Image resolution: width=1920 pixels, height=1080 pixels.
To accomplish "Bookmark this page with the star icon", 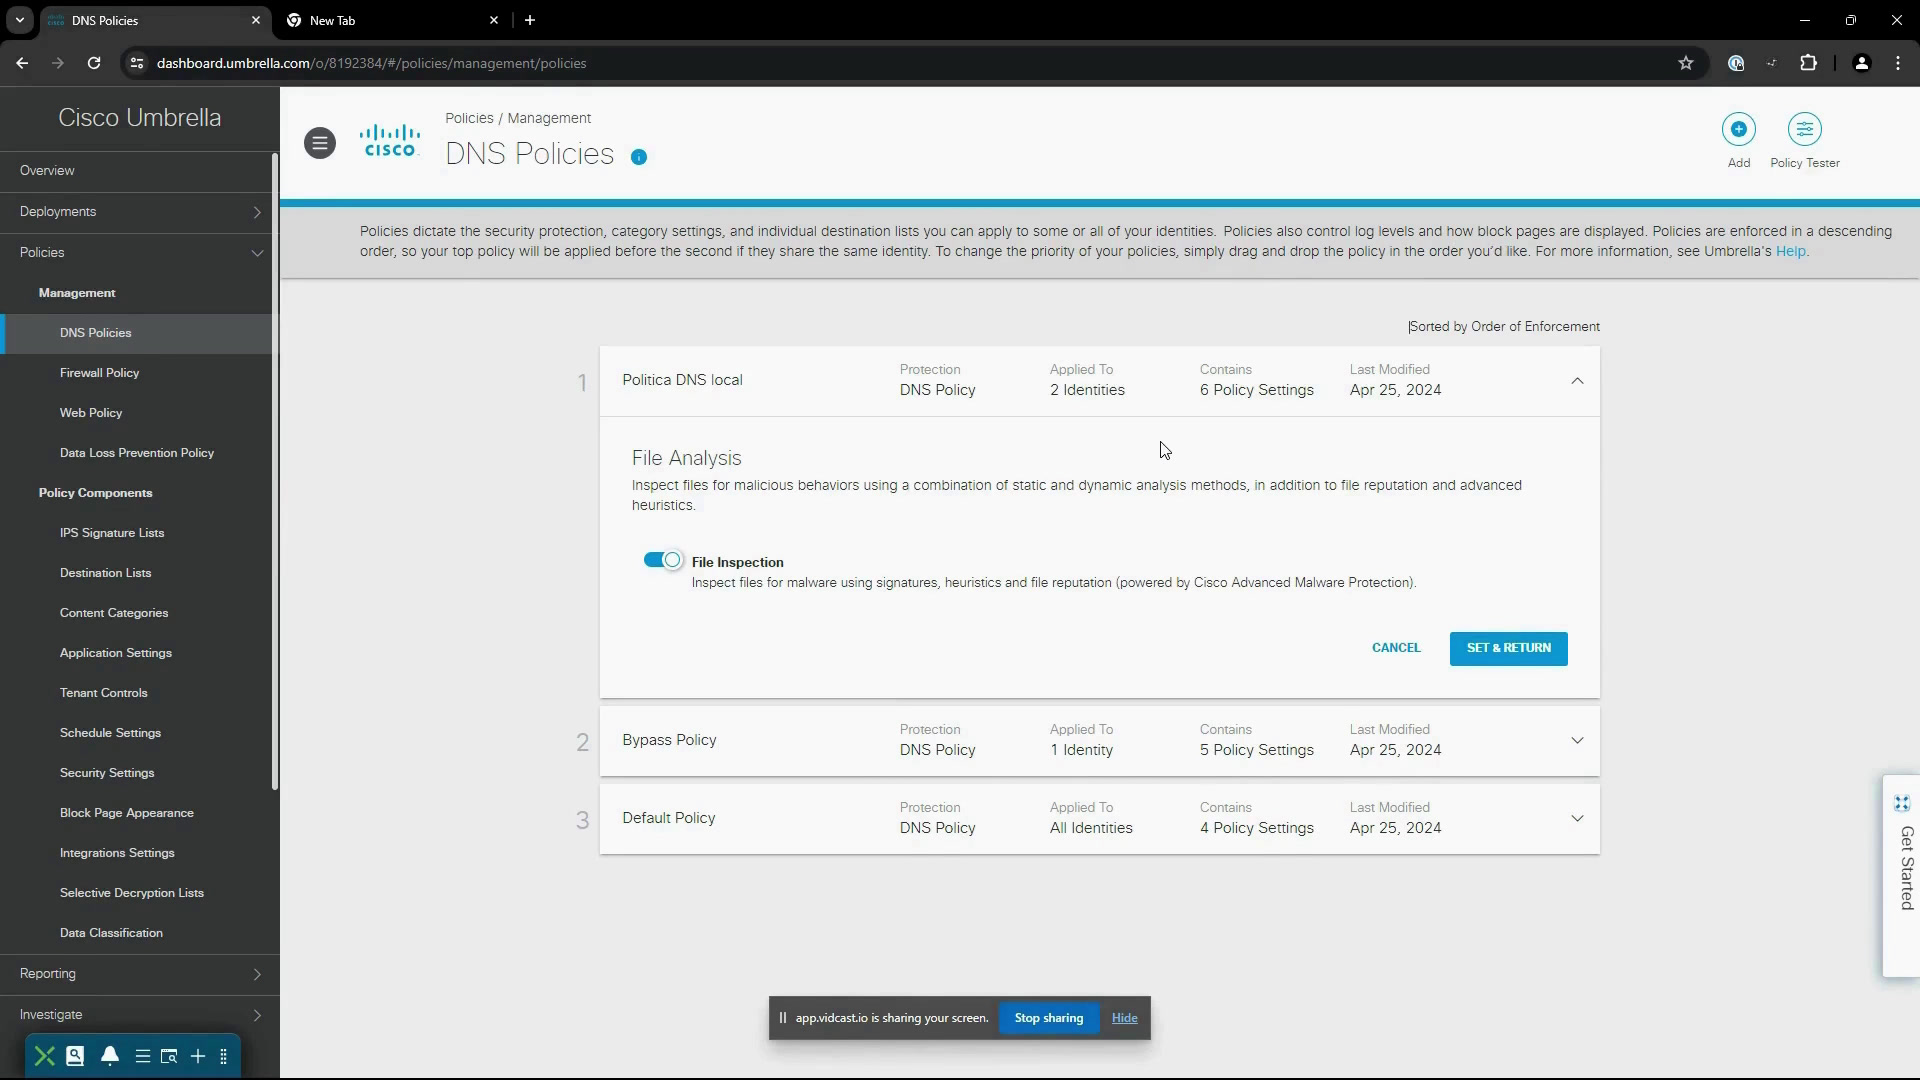I will tap(1686, 63).
